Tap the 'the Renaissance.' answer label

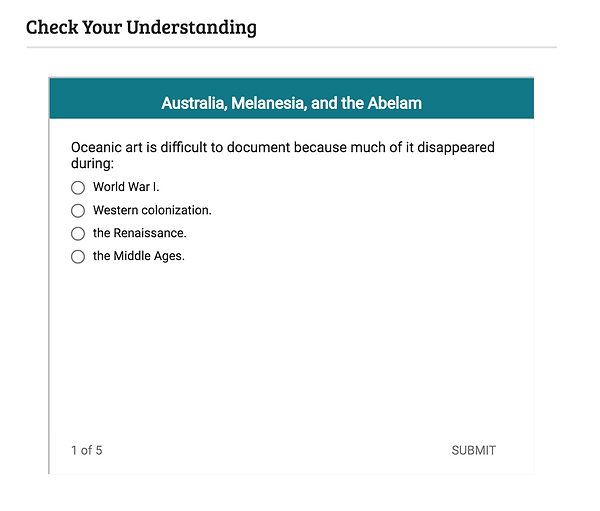click(139, 233)
